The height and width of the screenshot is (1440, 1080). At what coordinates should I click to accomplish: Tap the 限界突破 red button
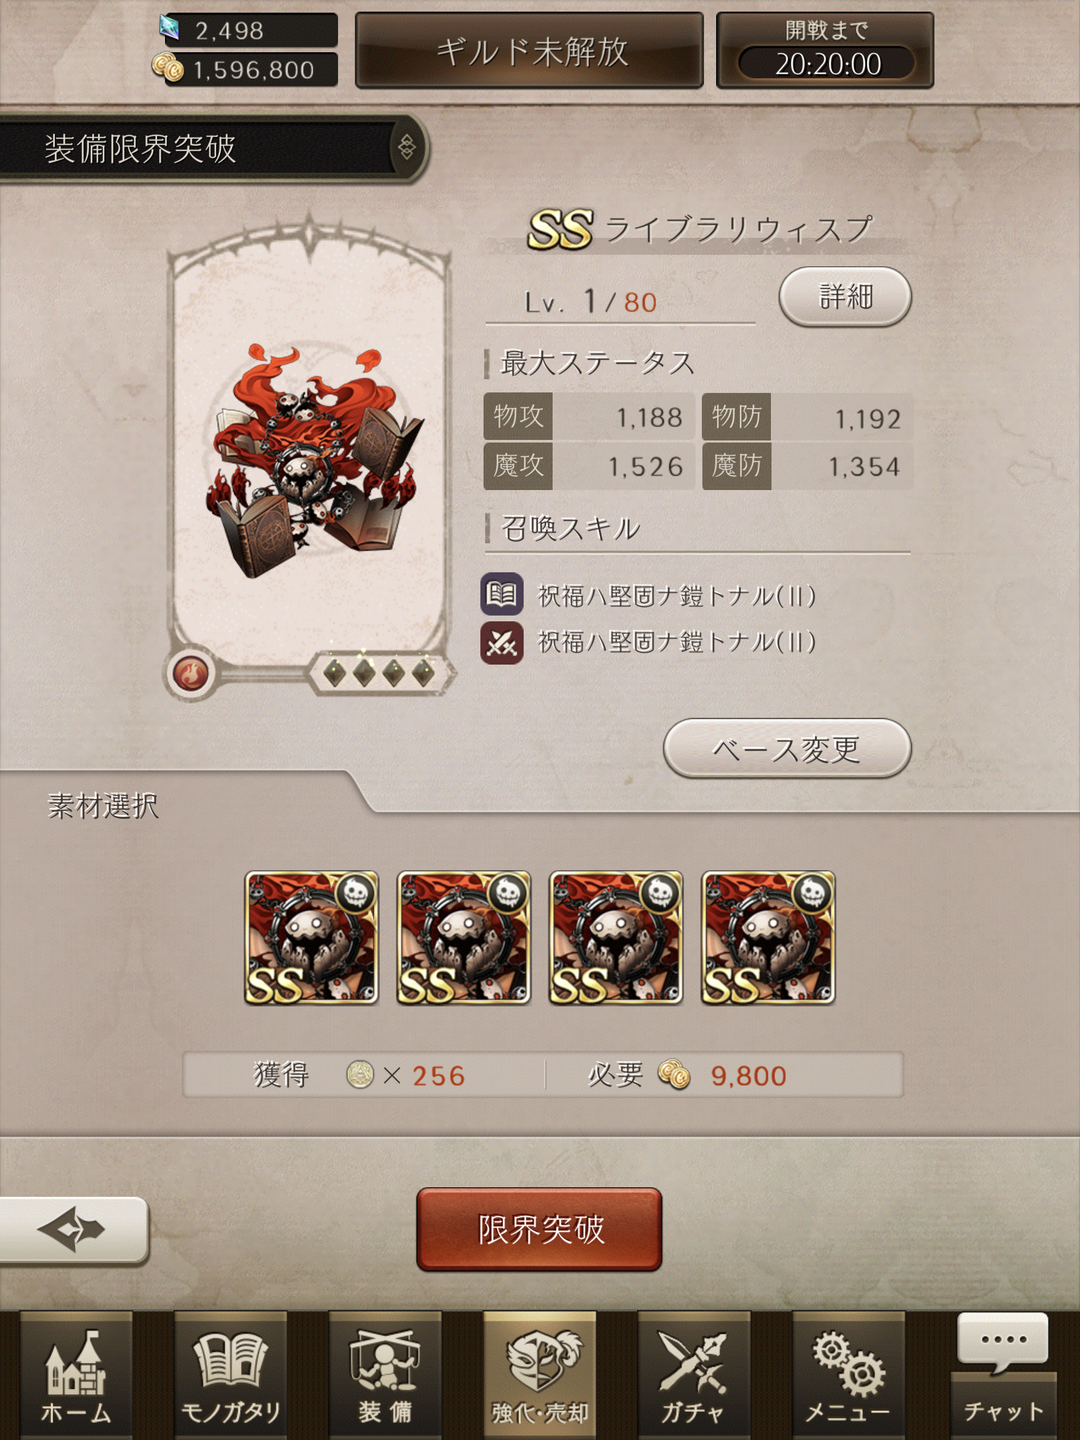point(540,1229)
